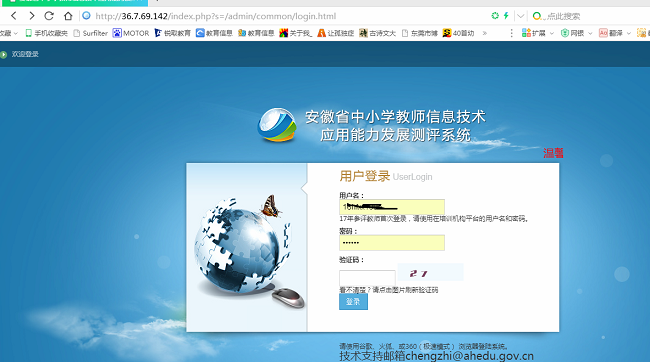Click the address bar URL
This screenshot has height=362, width=650.
(216, 16)
